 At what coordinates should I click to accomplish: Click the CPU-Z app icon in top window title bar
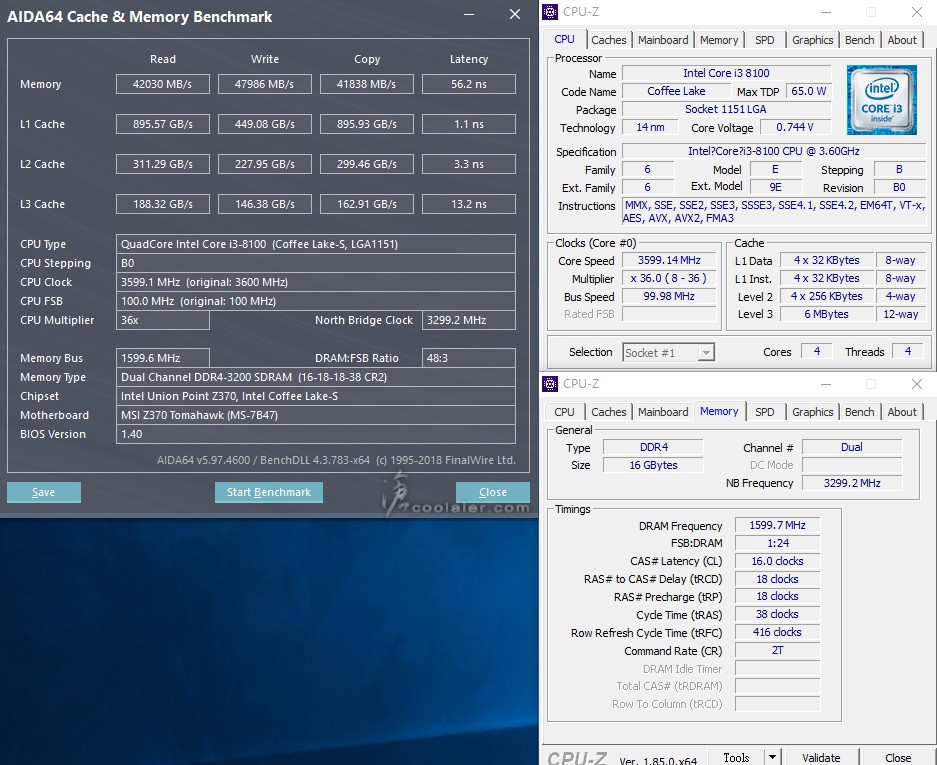[550, 11]
